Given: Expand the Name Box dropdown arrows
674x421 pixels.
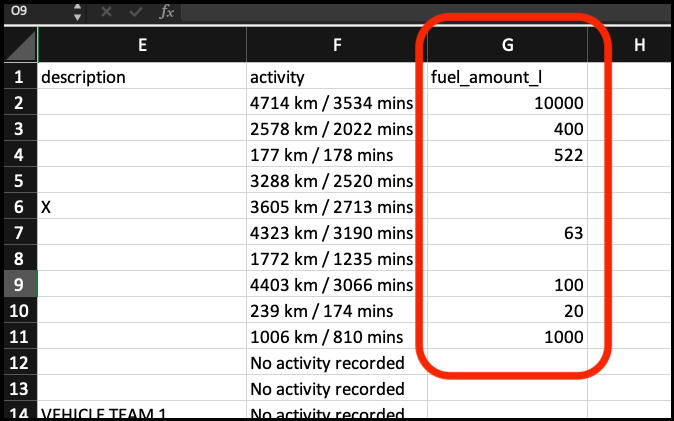Looking at the screenshot, I should click(x=78, y=13).
